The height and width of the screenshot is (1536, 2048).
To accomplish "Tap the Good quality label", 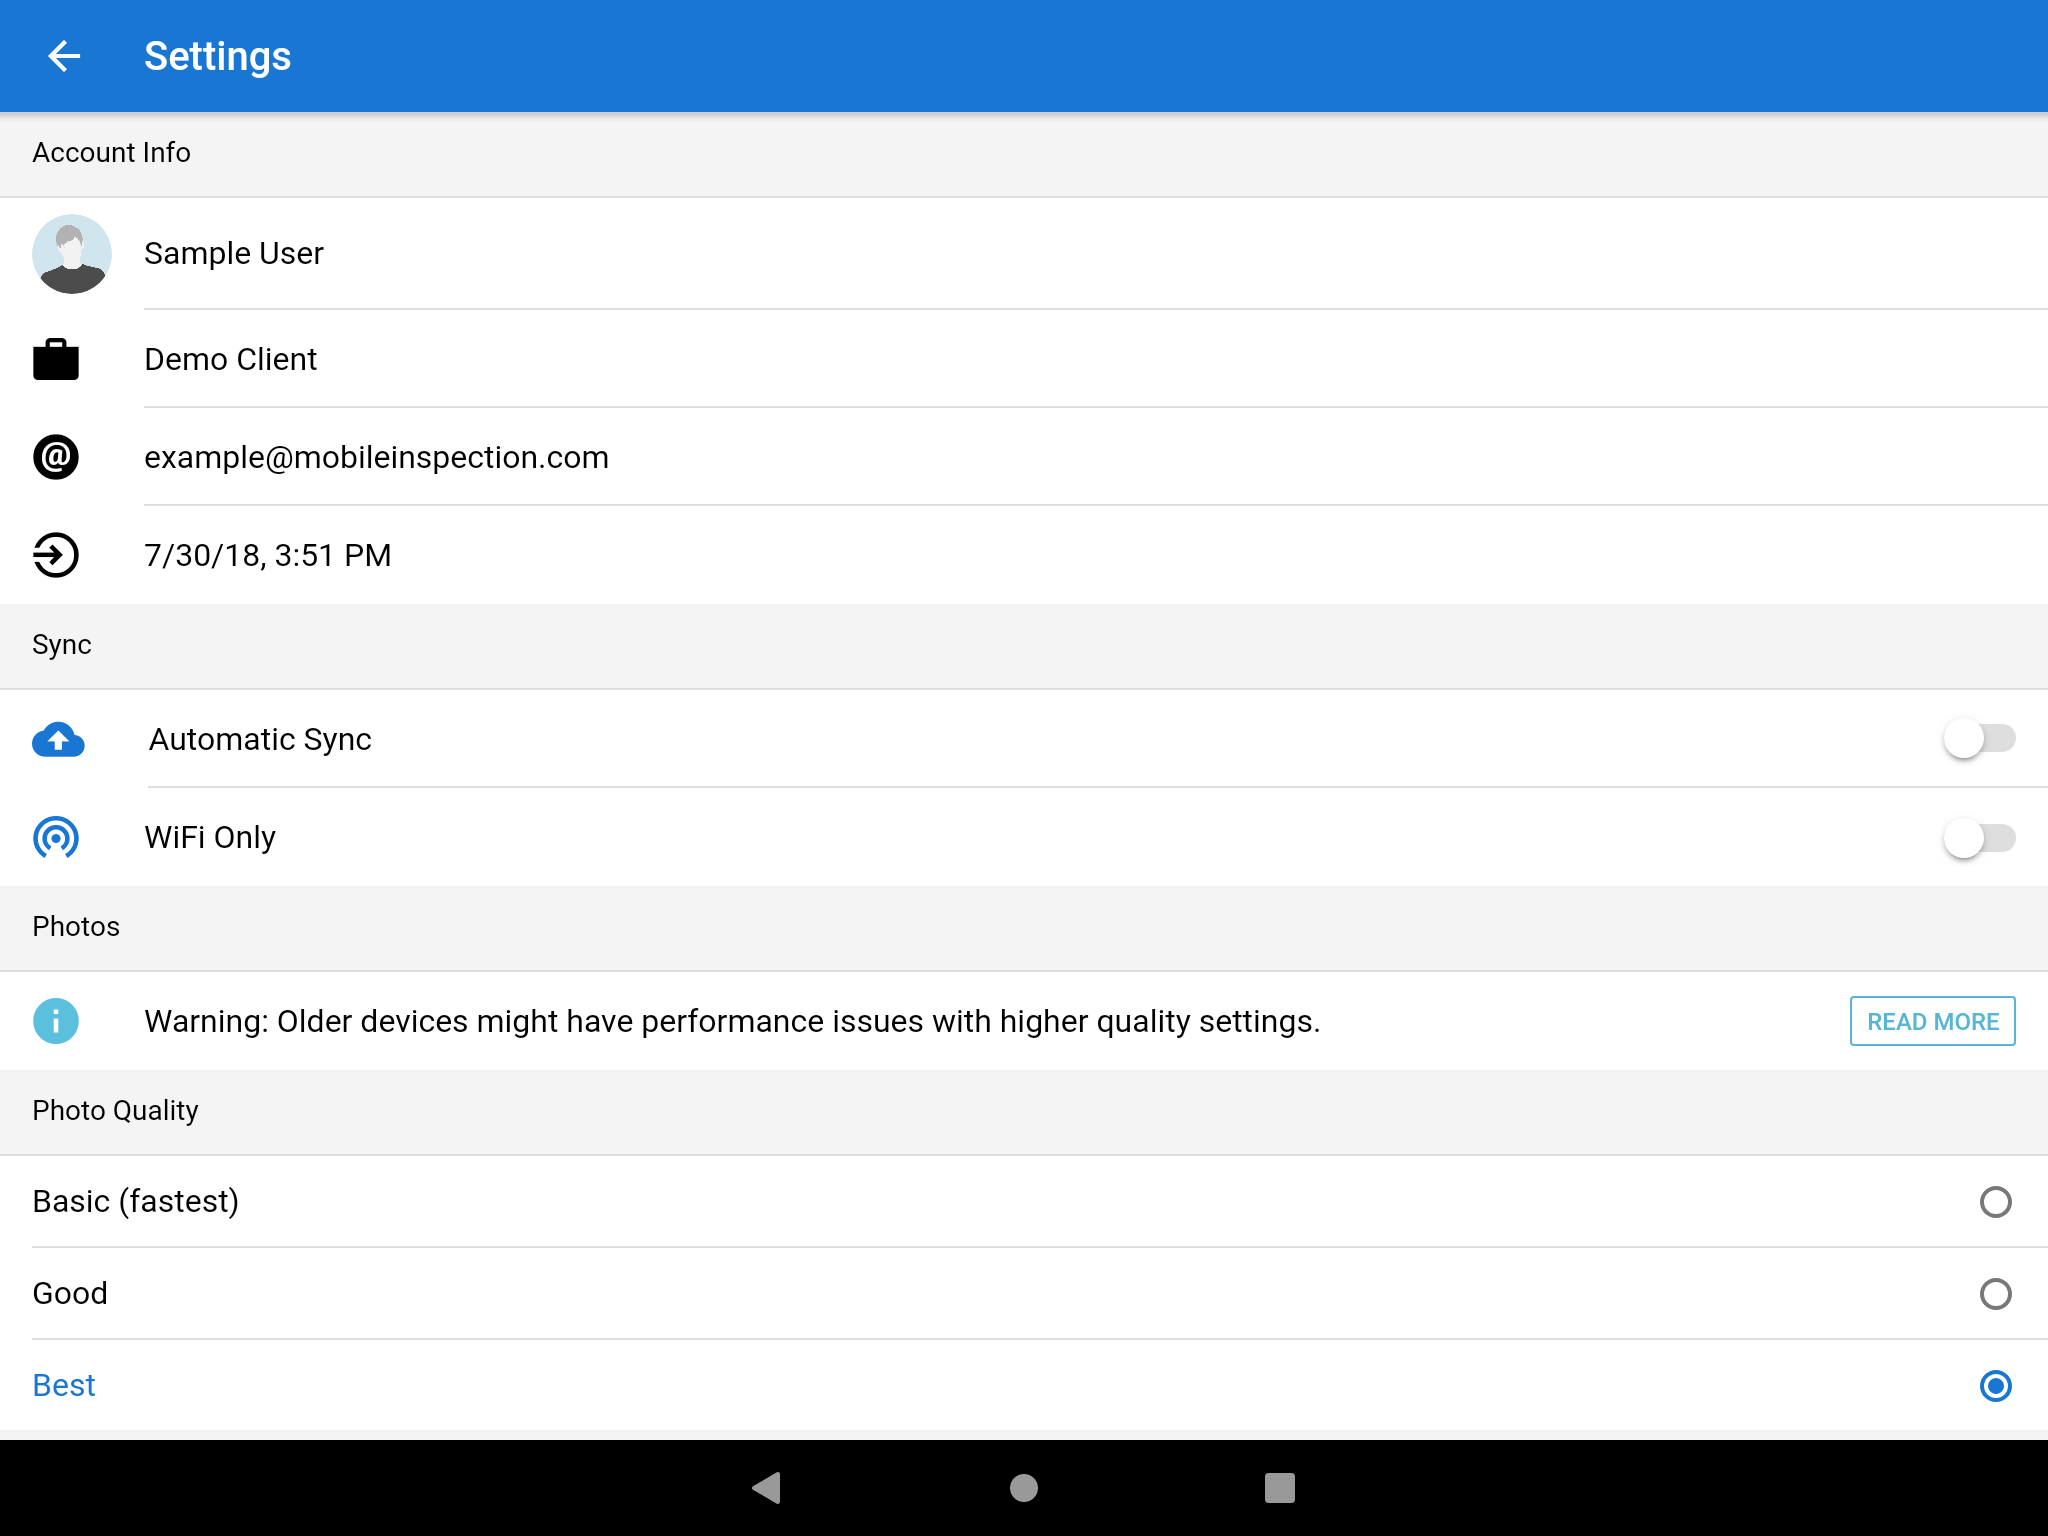I will tap(70, 1293).
